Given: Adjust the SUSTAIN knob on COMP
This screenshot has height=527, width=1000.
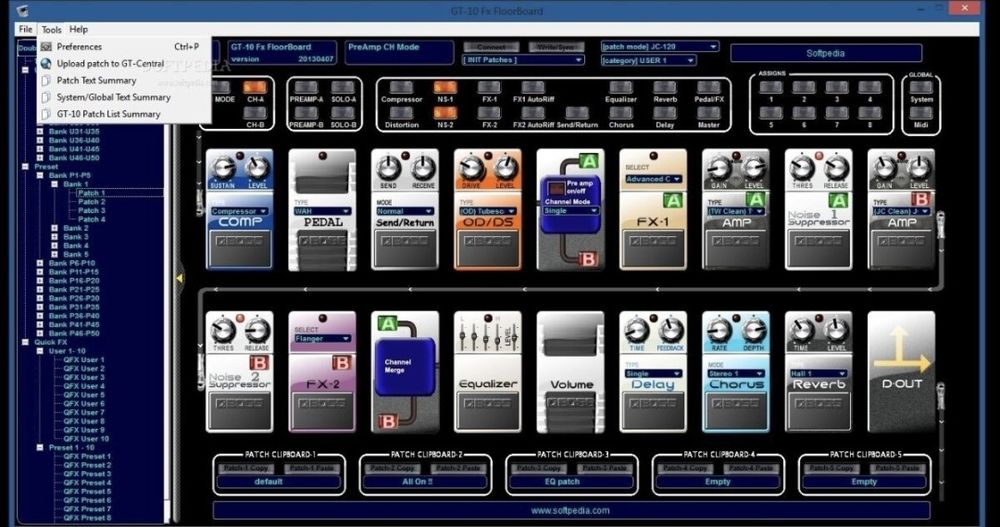Looking at the screenshot, I should tap(223, 168).
